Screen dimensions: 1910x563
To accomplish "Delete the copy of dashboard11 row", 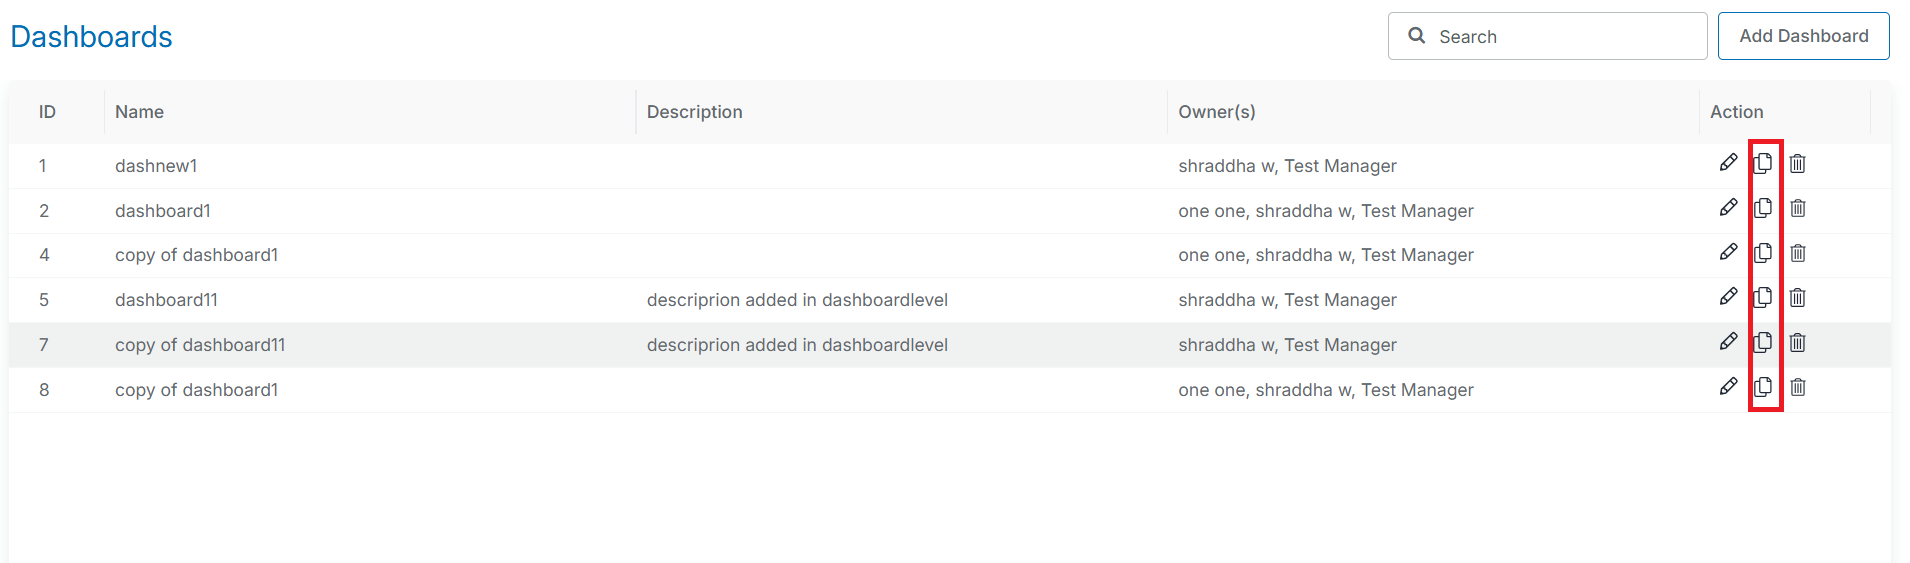I will [x=1797, y=343].
